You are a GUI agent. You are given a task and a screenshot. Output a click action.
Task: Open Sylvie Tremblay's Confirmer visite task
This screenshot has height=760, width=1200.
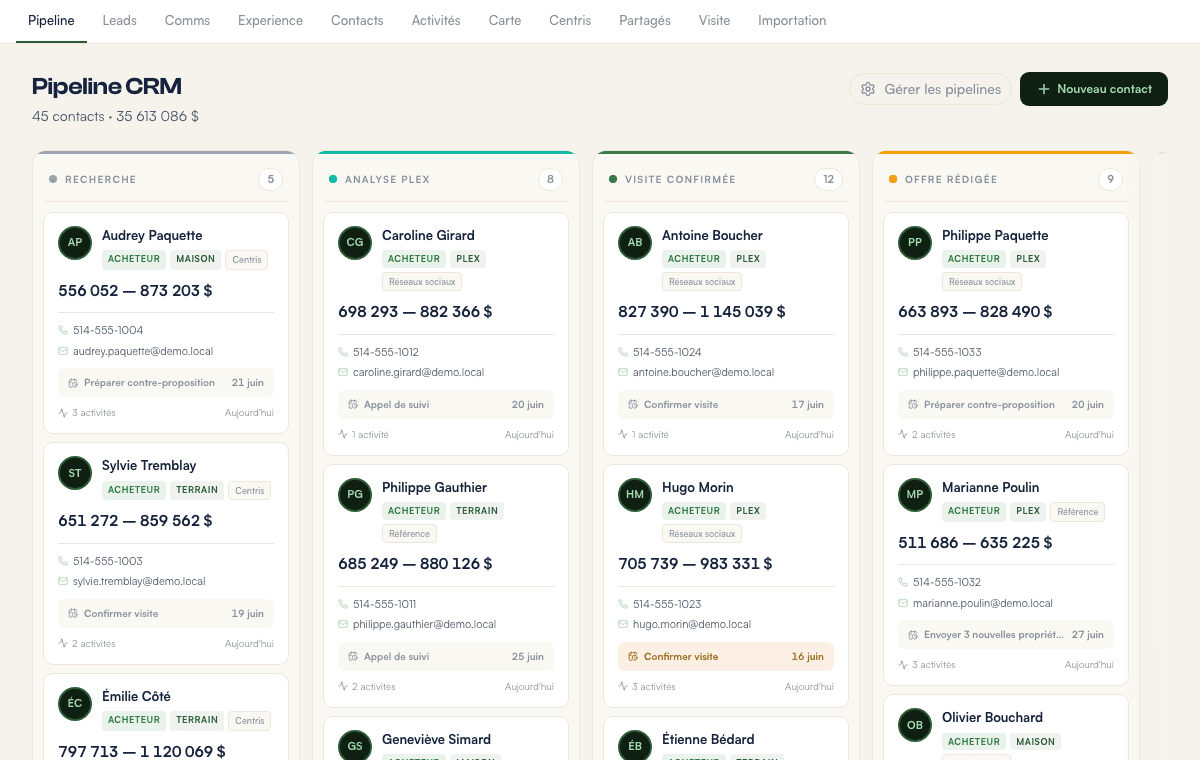click(x=166, y=613)
